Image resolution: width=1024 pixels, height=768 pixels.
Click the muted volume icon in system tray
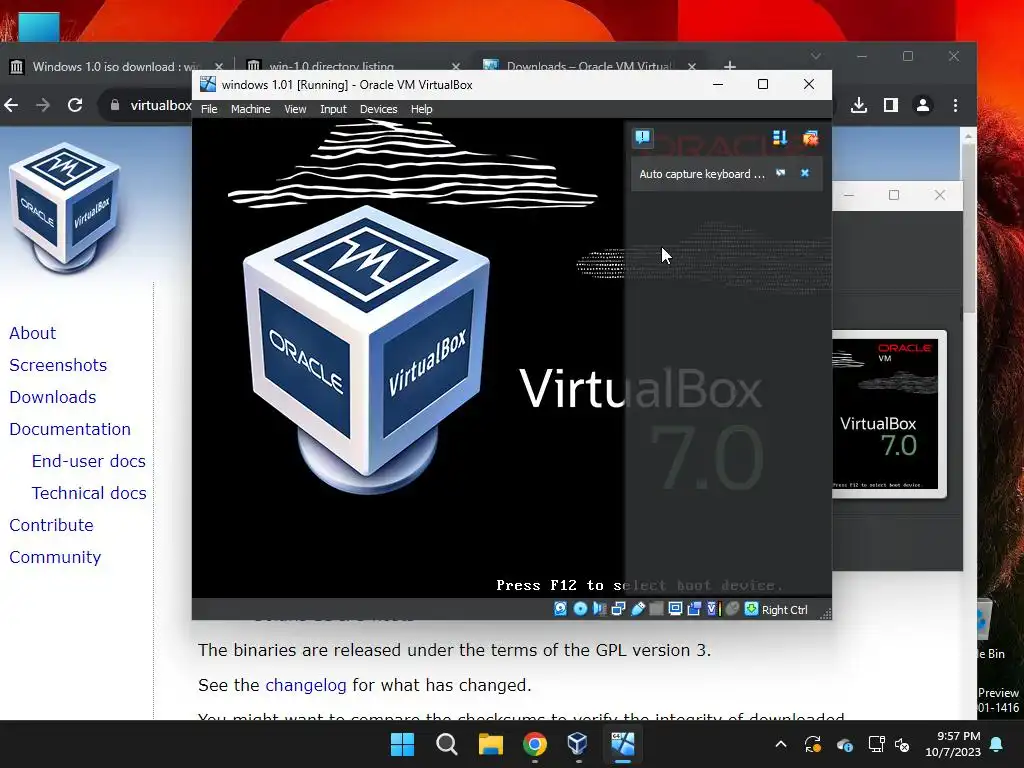(902, 744)
